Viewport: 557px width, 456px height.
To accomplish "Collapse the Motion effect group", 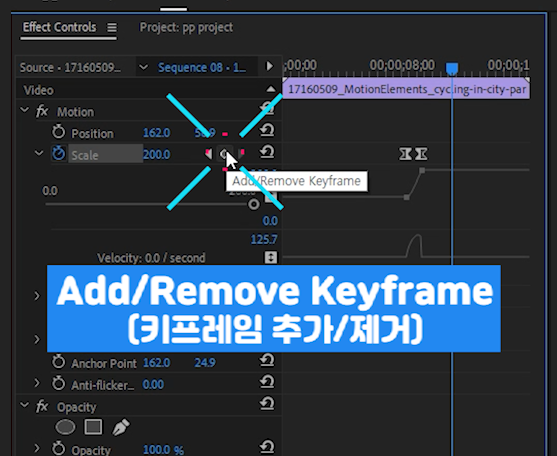I will (x=25, y=110).
